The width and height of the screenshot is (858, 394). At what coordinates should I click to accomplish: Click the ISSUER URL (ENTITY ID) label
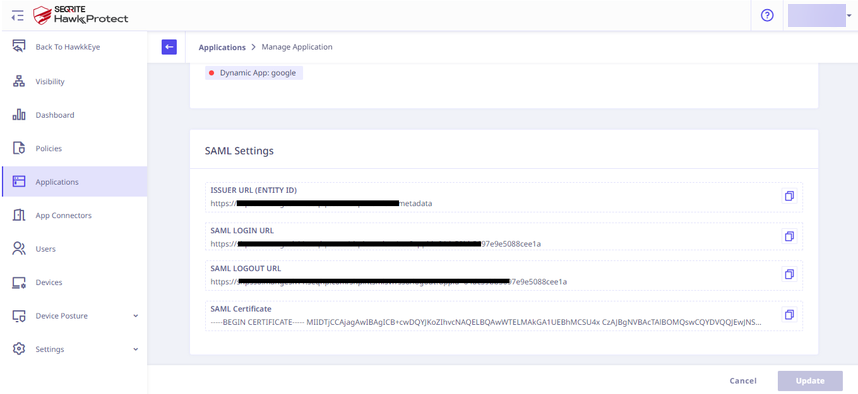click(254, 190)
